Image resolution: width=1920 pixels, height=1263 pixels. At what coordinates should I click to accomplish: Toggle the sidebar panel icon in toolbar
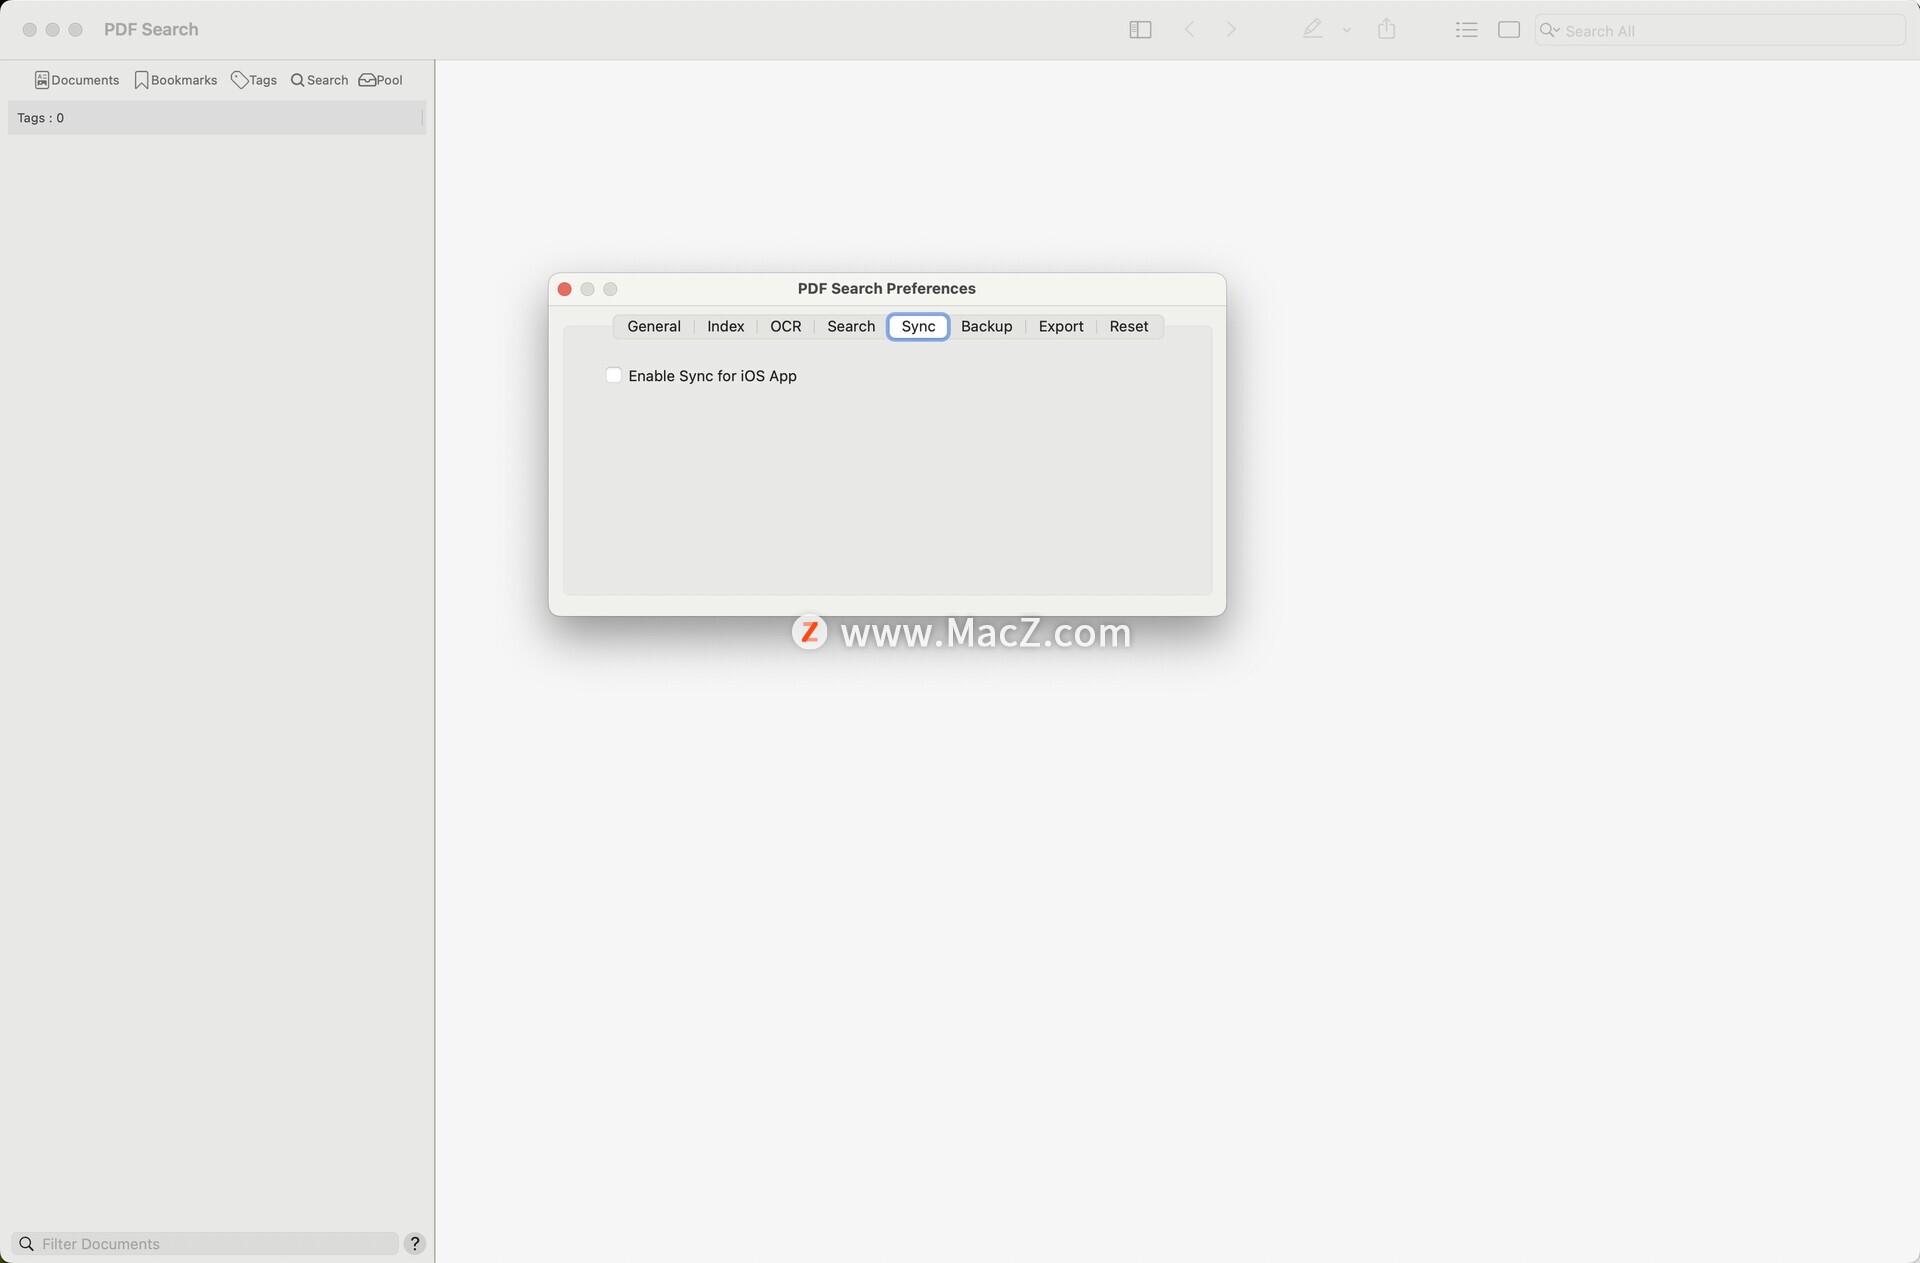(1140, 30)
